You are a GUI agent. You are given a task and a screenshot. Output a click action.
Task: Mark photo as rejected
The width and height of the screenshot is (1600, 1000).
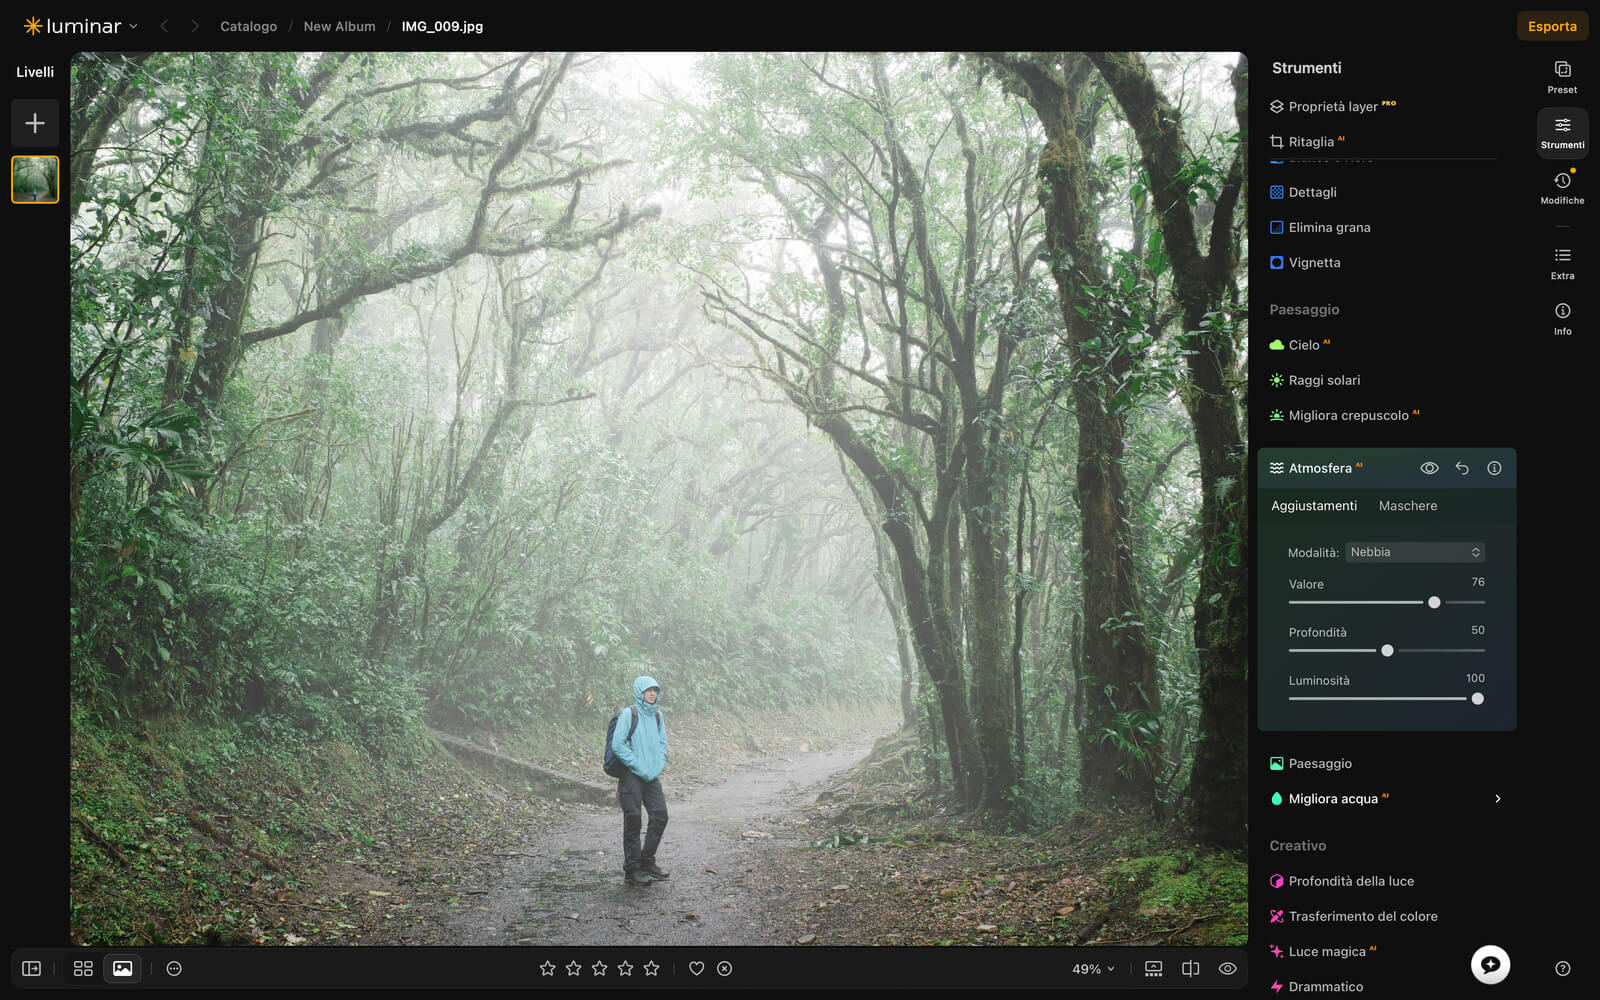[x=725, y=968]
